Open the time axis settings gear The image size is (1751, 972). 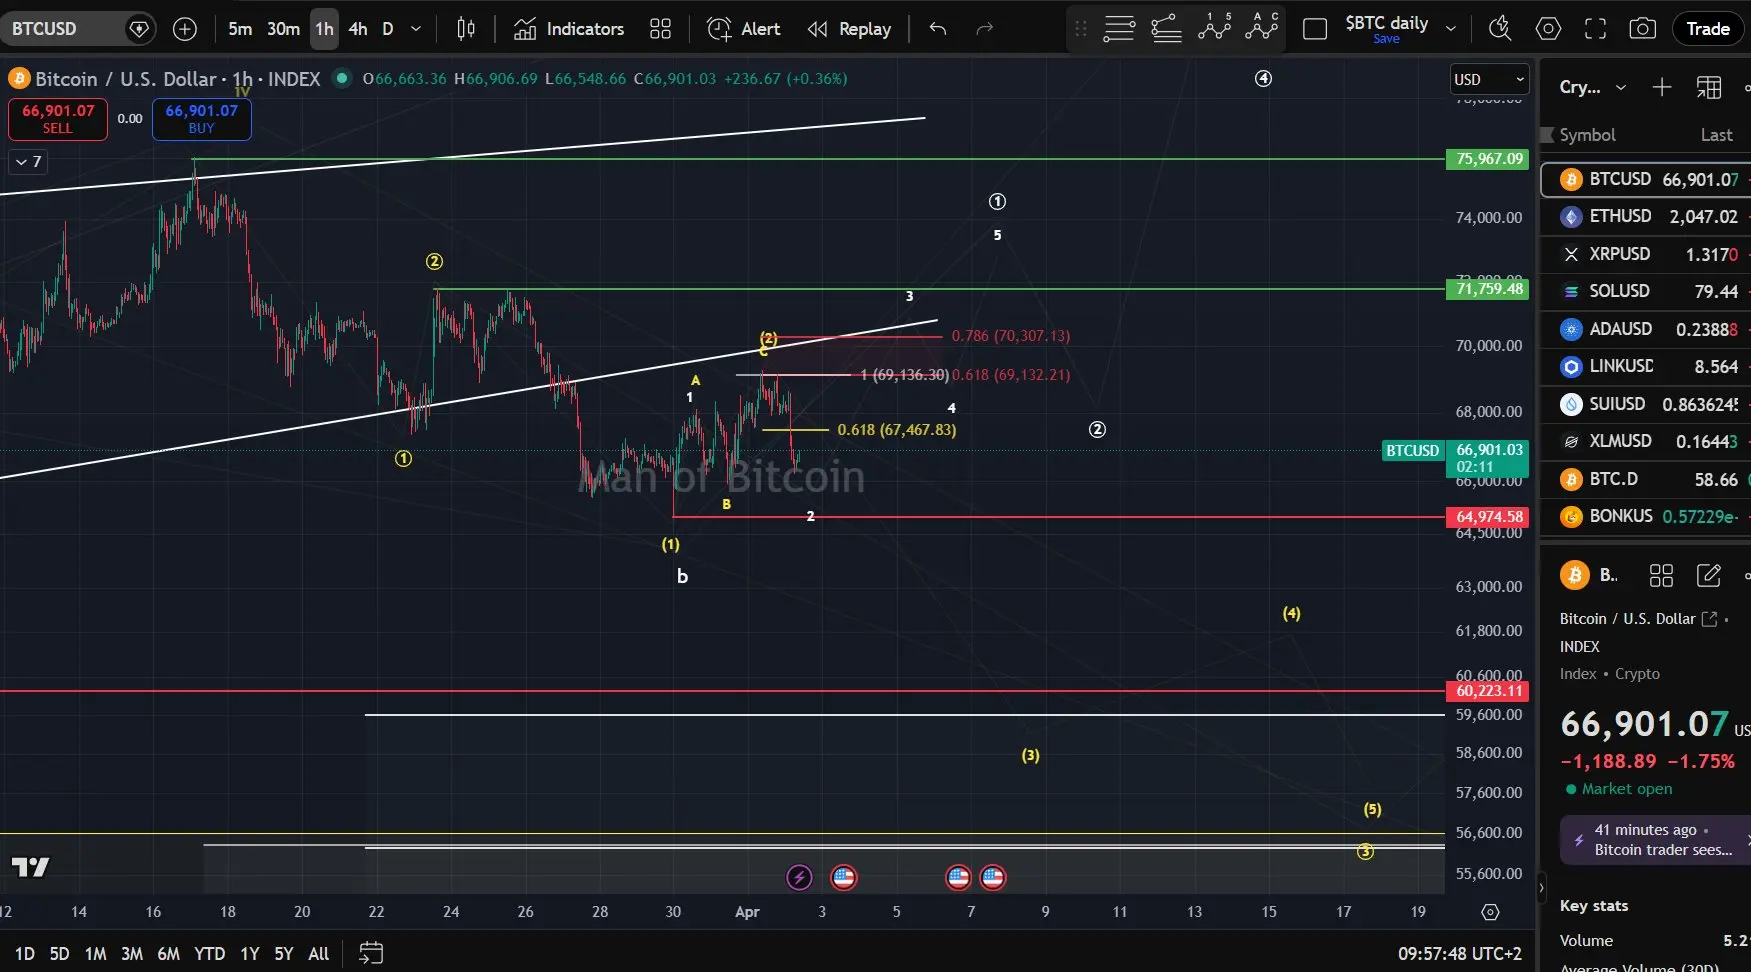click(1490, 912)
